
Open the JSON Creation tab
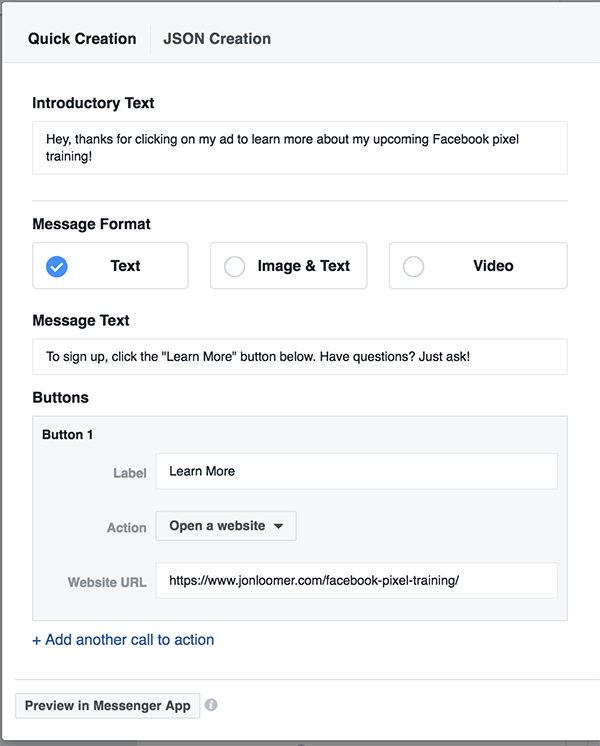pyautogui.click(x=217, y=39)
